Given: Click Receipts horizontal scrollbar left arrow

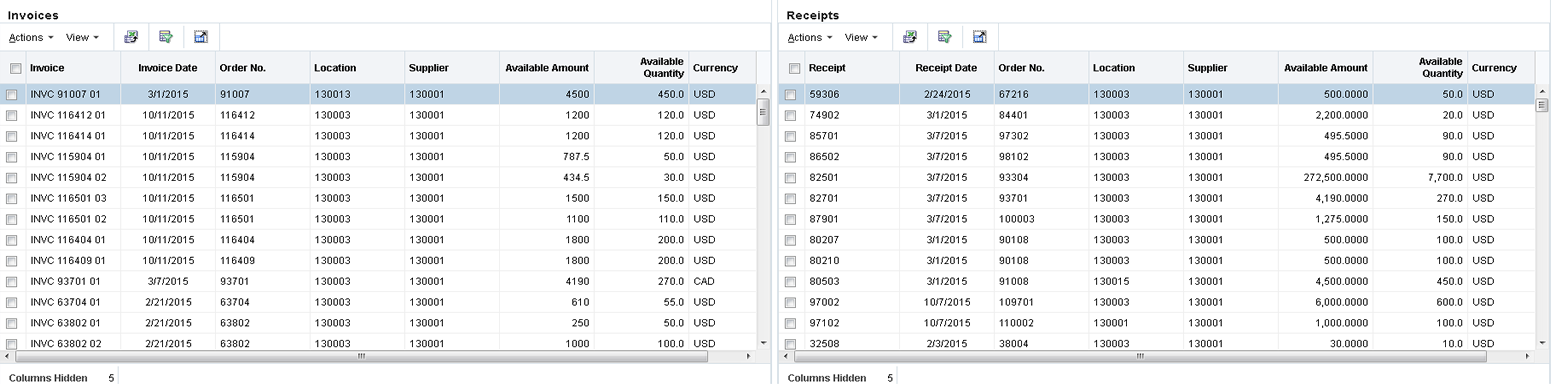Looking at the screenshot, I should [x=786, y=356].
